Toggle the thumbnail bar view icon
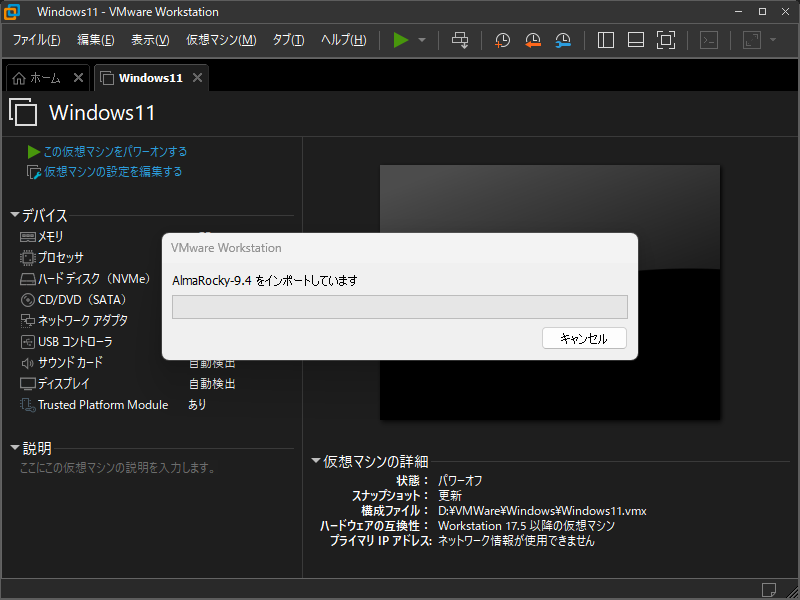This screenshot has width=800, height=600. [636, 40]
